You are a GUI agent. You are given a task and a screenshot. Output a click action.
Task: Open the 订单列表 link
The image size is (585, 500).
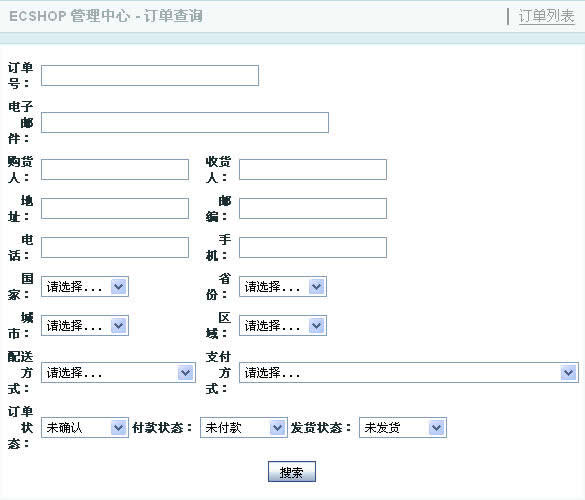pos(546,16)
